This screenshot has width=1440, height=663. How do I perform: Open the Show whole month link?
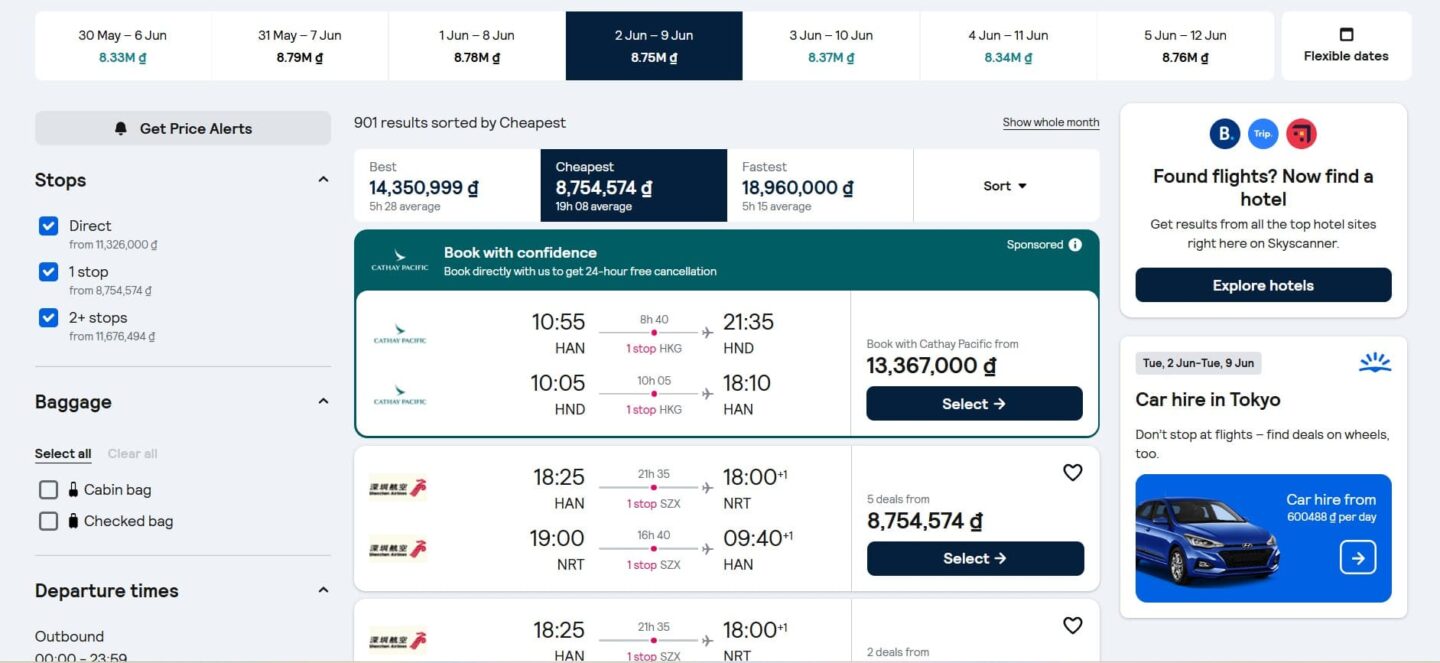pos(1051,123)
